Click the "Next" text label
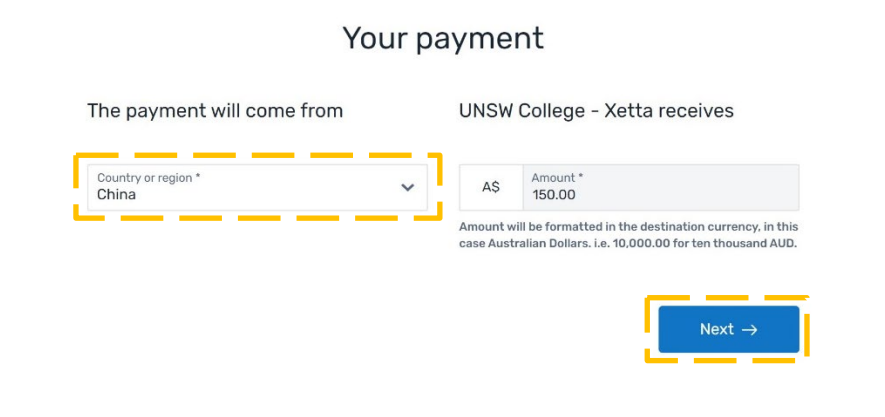The height and width of the screenshot is (417, 885). pos(716,329)
